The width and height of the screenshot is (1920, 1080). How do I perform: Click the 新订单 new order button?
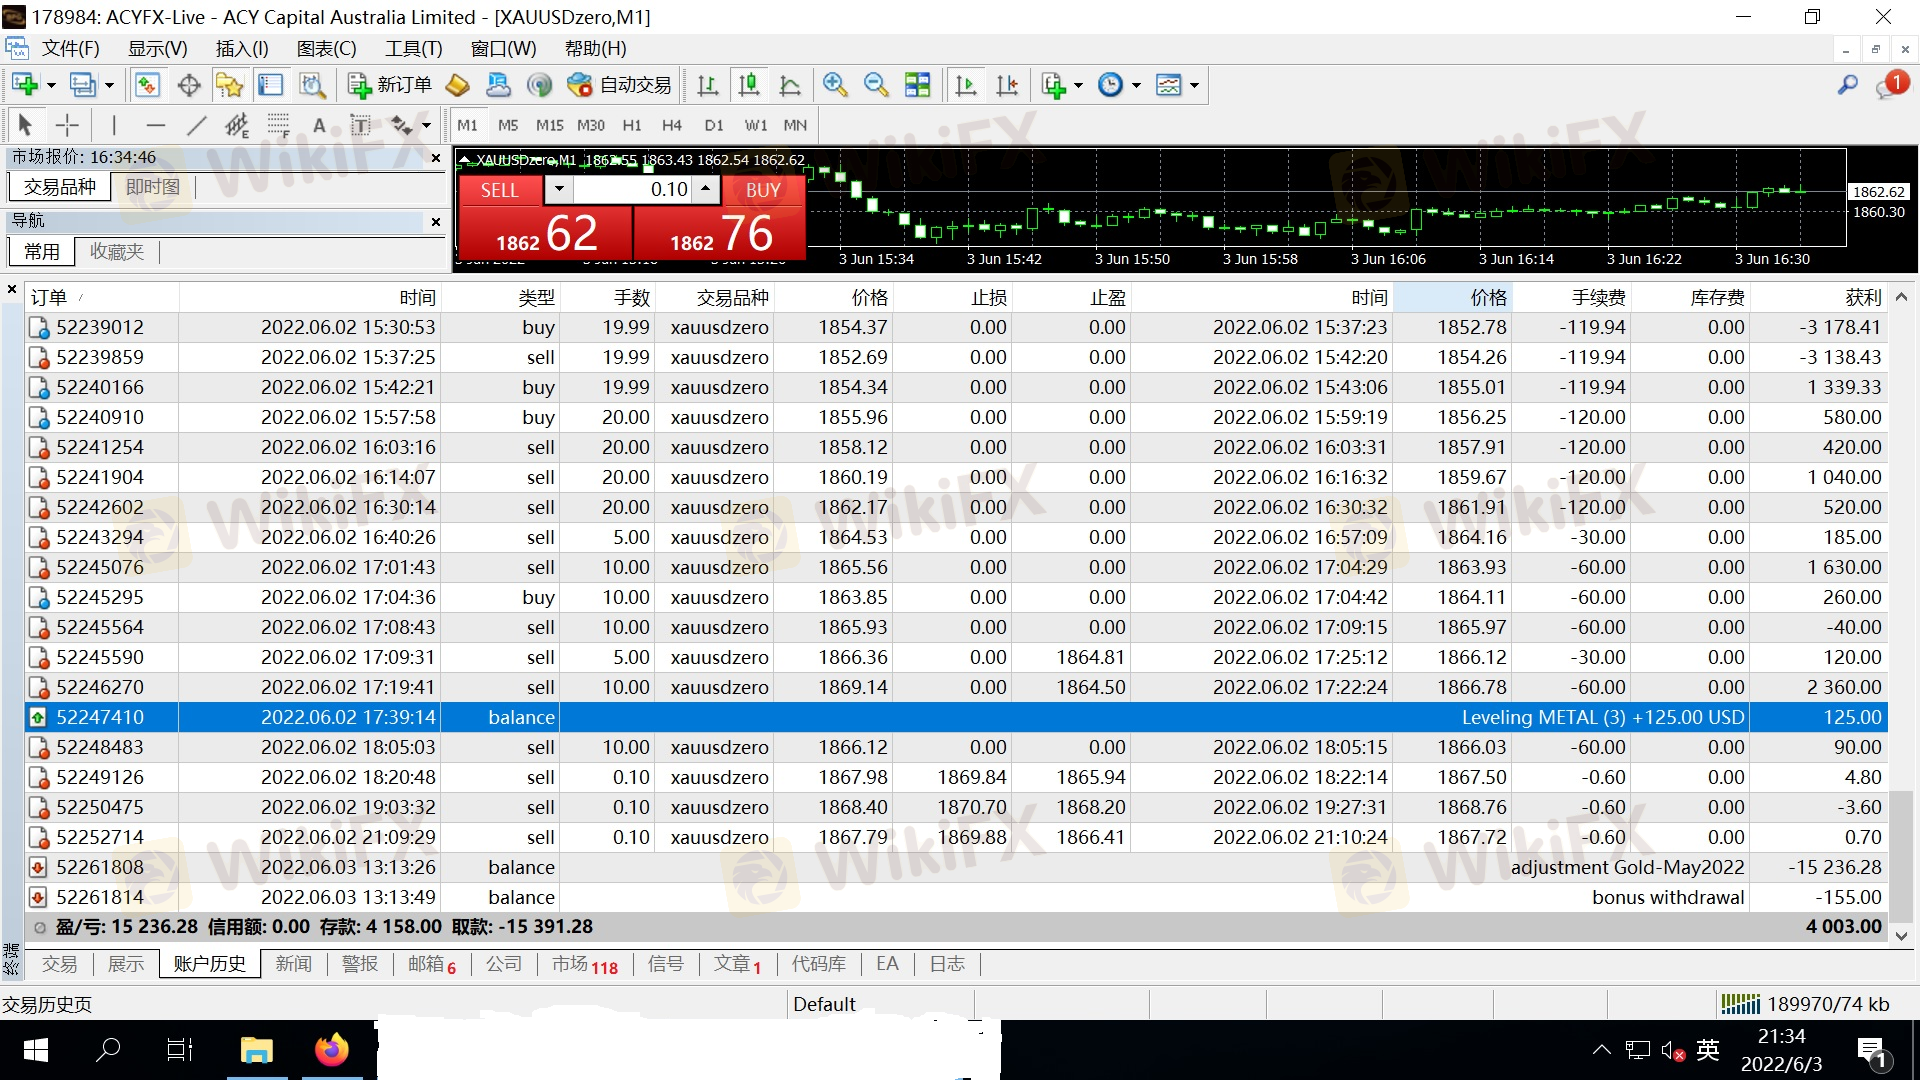(x=390, y=85)
